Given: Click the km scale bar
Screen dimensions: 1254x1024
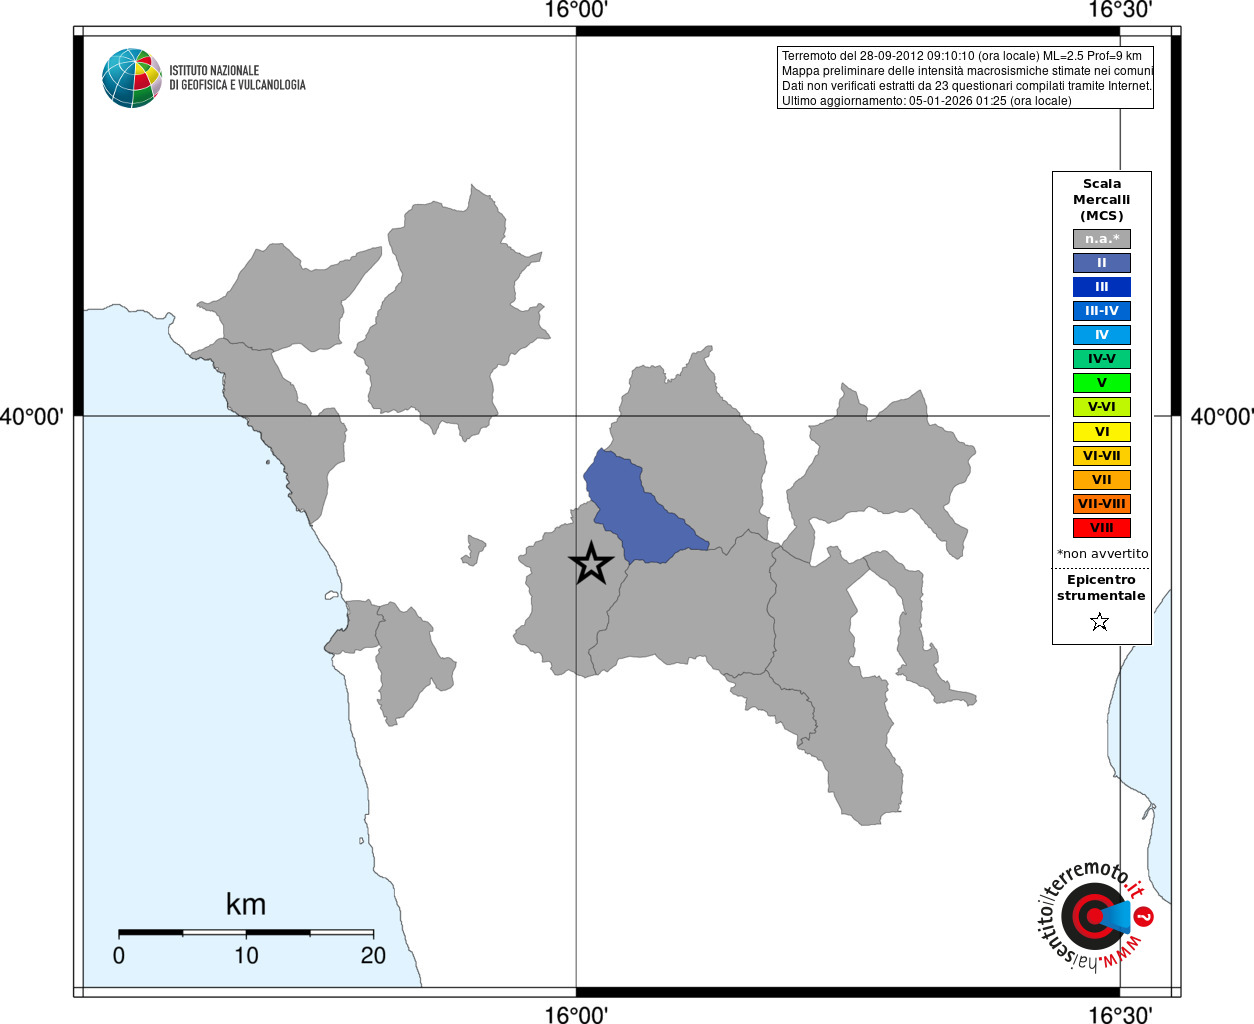Looking at the screenshot, I should coord(246,932).
